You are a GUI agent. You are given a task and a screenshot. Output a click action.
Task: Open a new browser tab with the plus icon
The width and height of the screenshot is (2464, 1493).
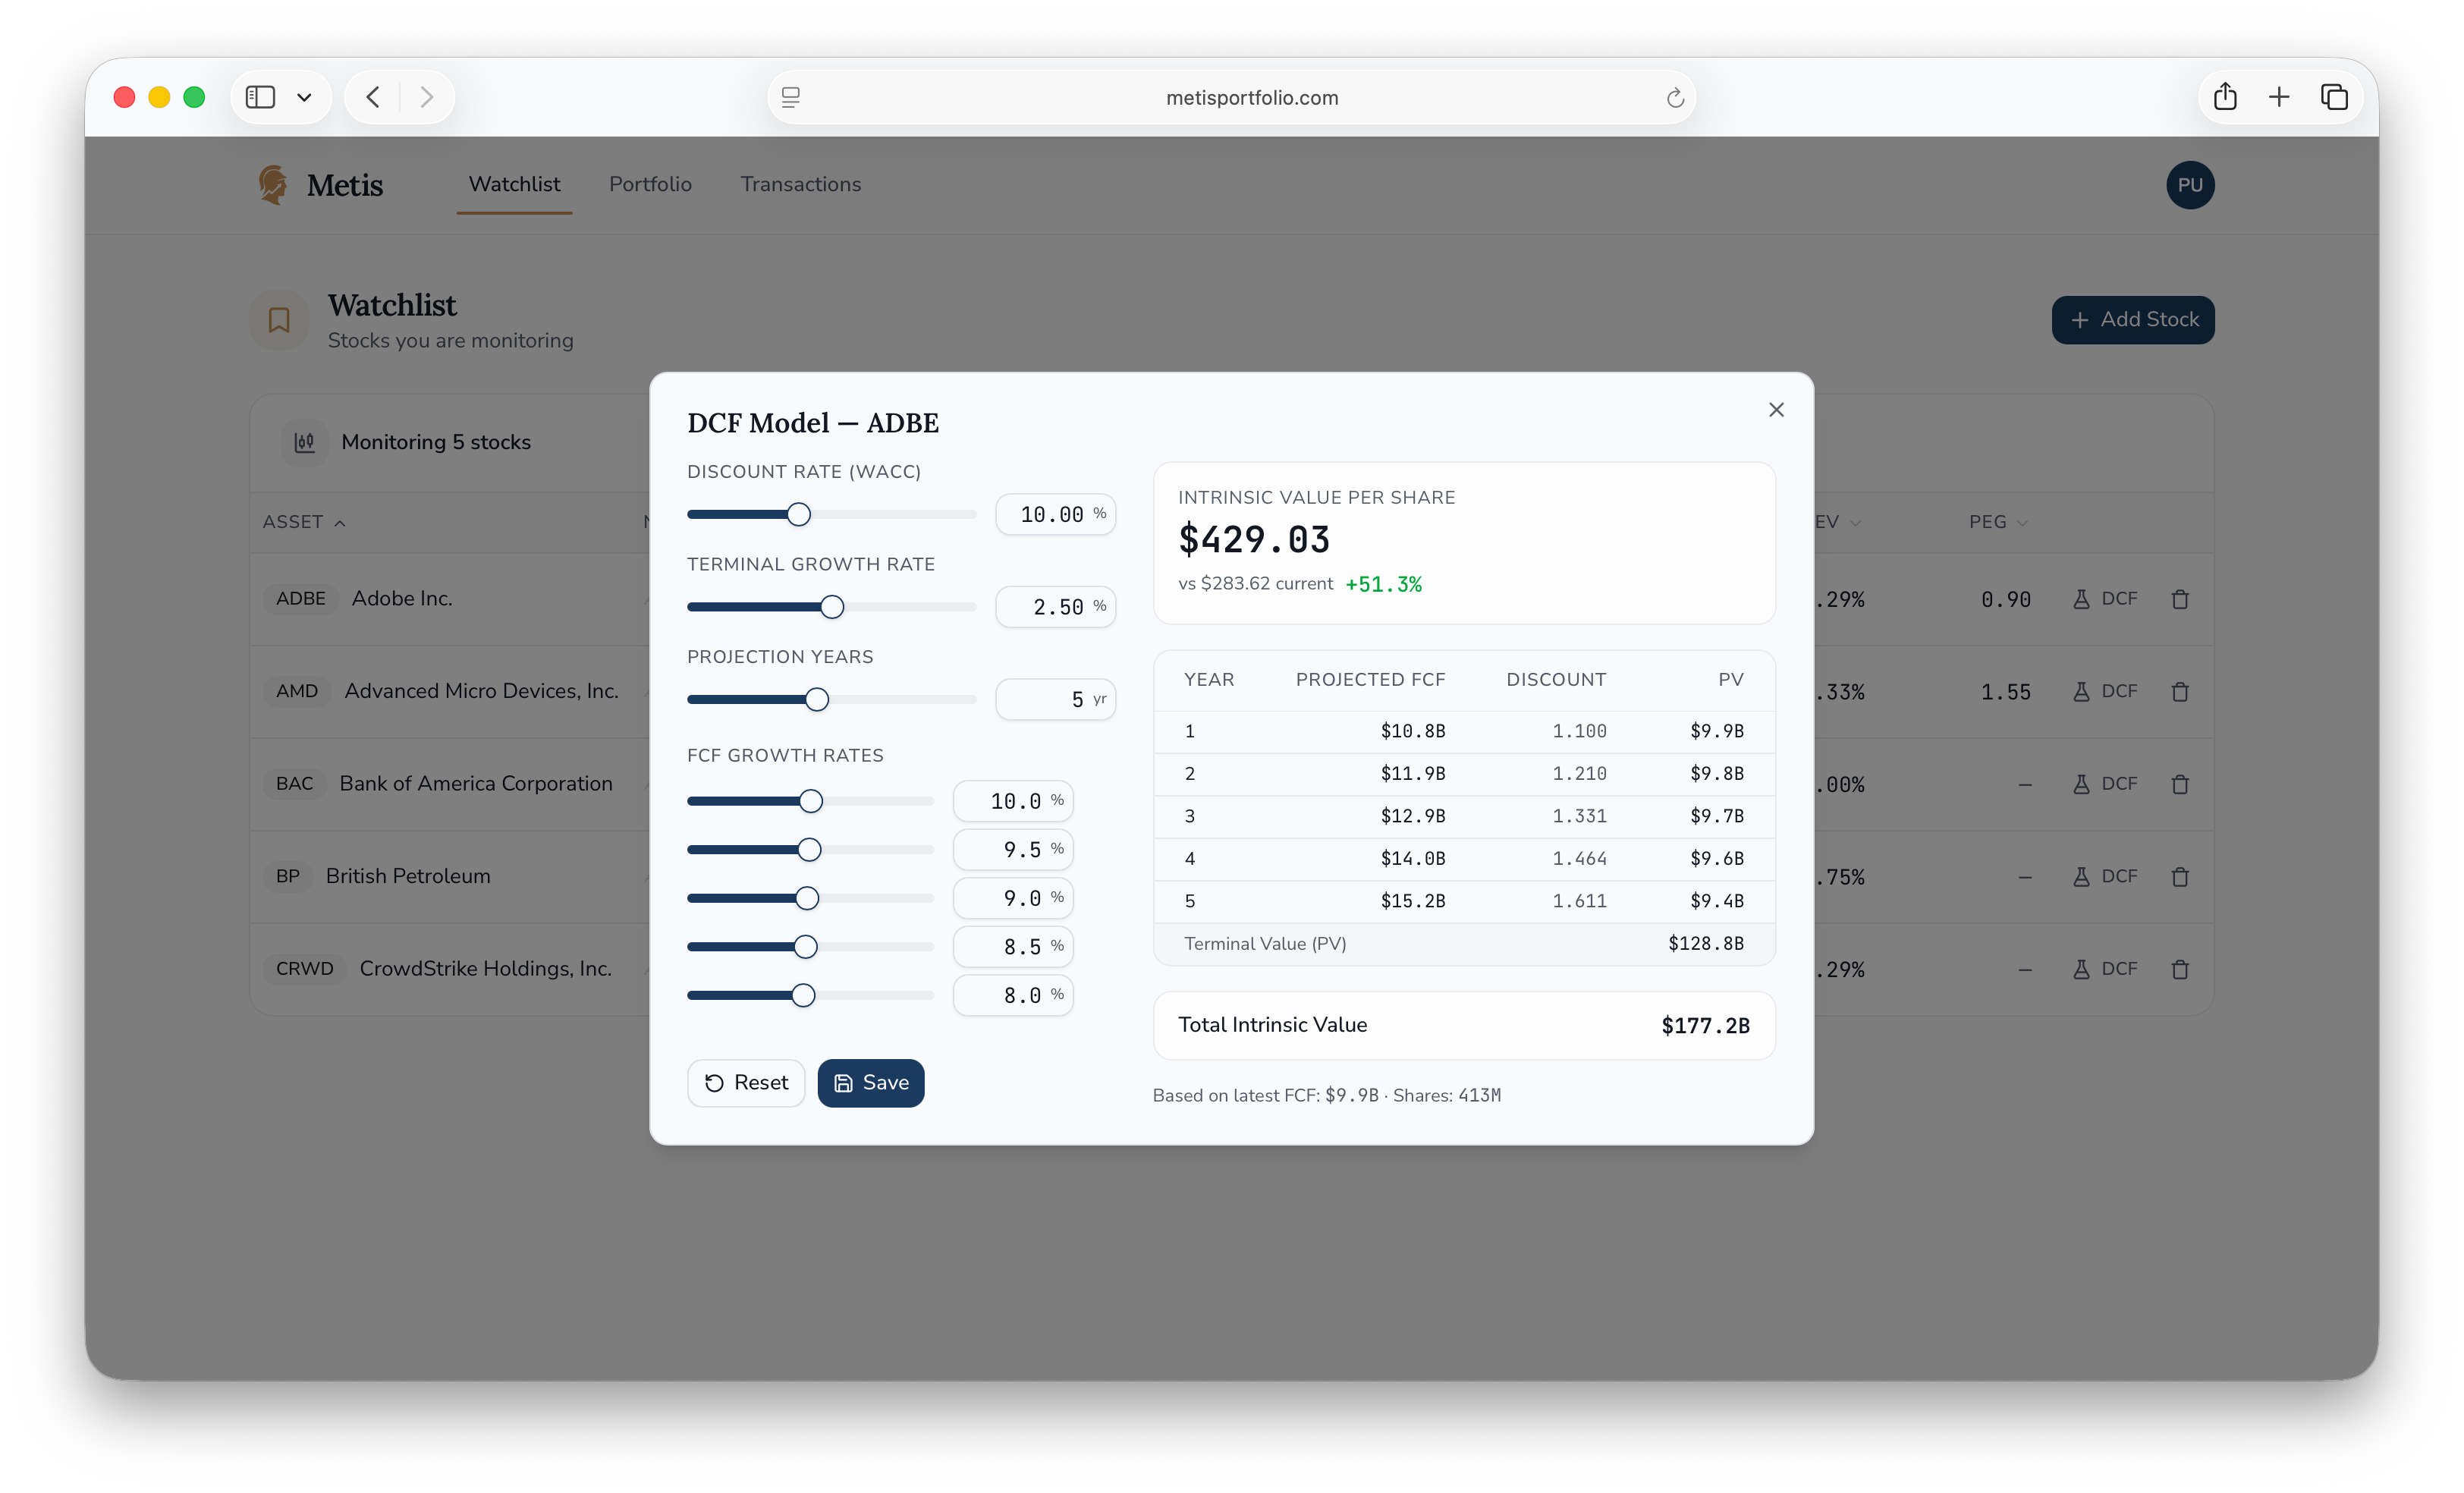coord(2280,96)
